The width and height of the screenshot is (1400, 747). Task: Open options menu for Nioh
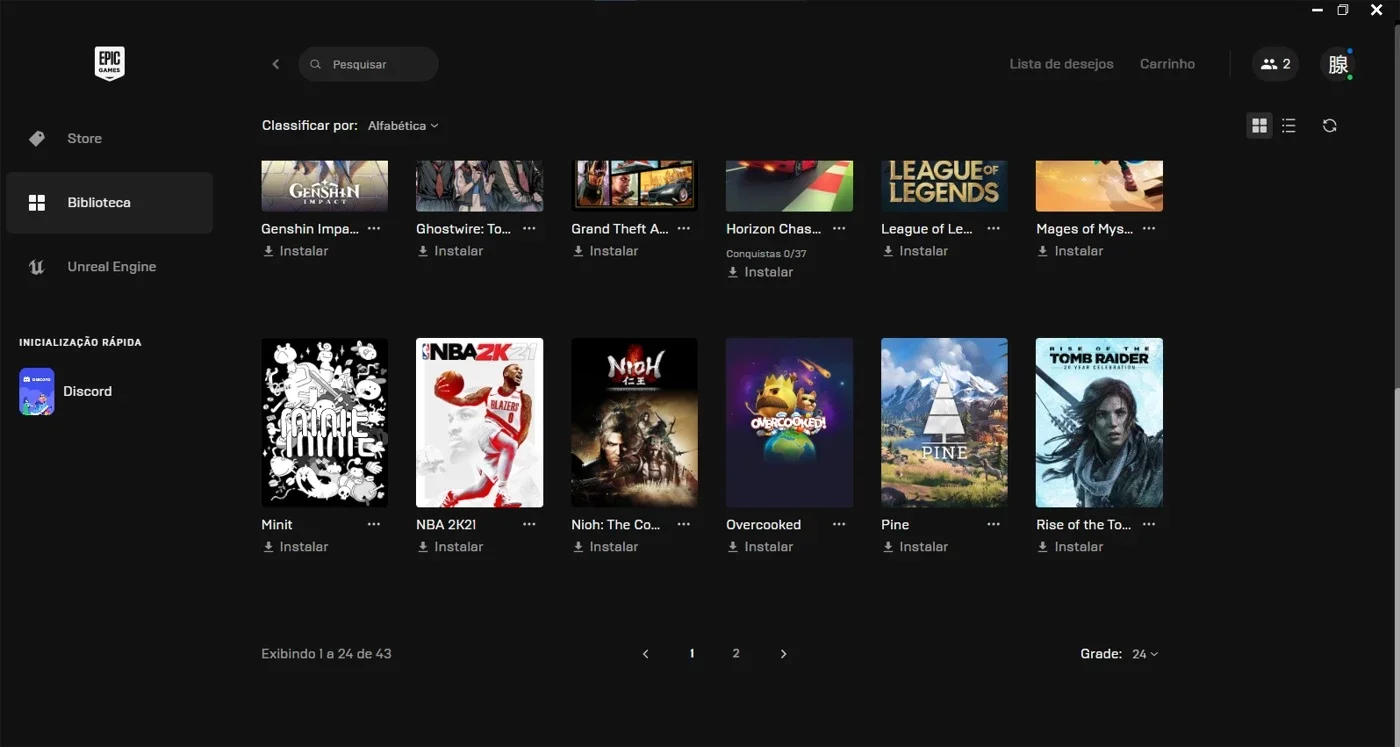[x=684, y=524]
